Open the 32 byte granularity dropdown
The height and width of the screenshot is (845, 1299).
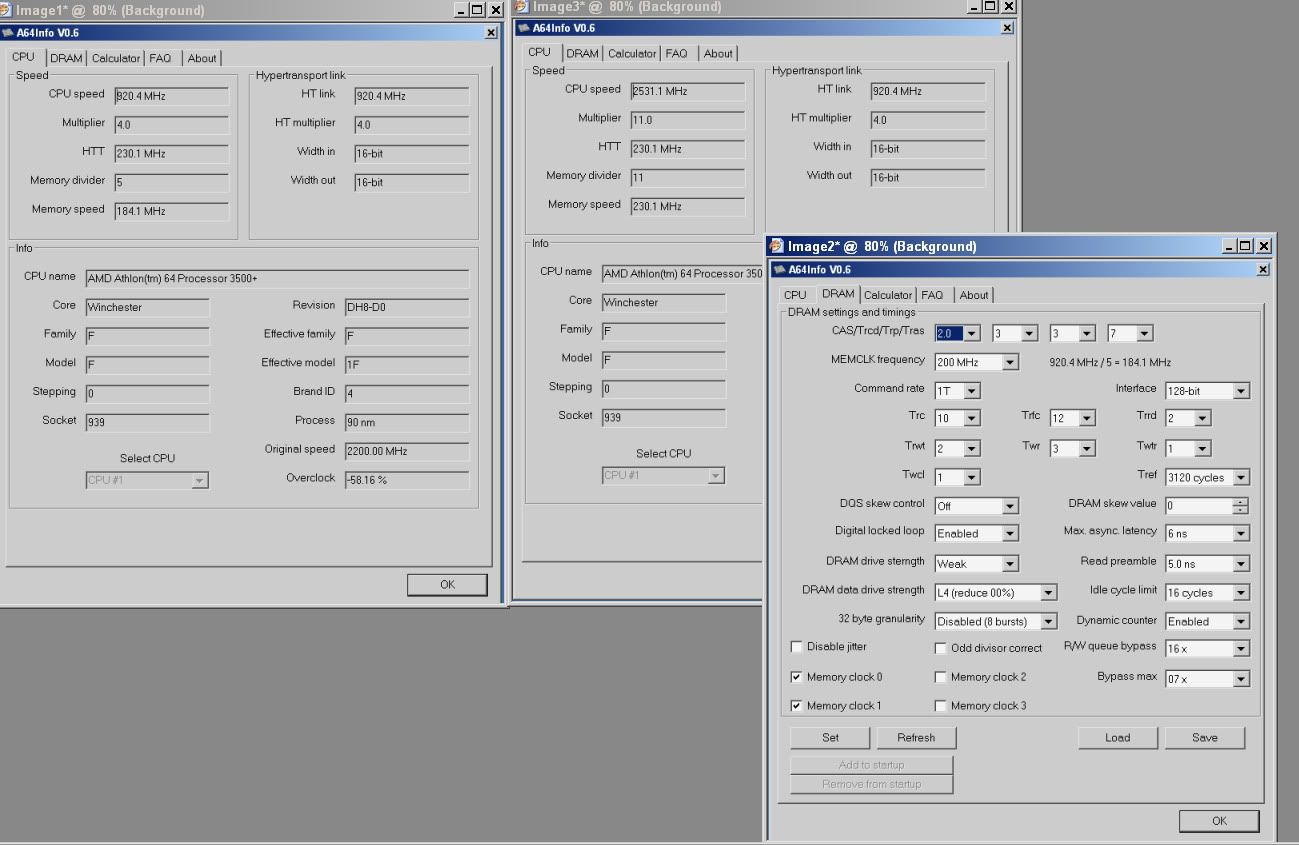coord(1048,622)
